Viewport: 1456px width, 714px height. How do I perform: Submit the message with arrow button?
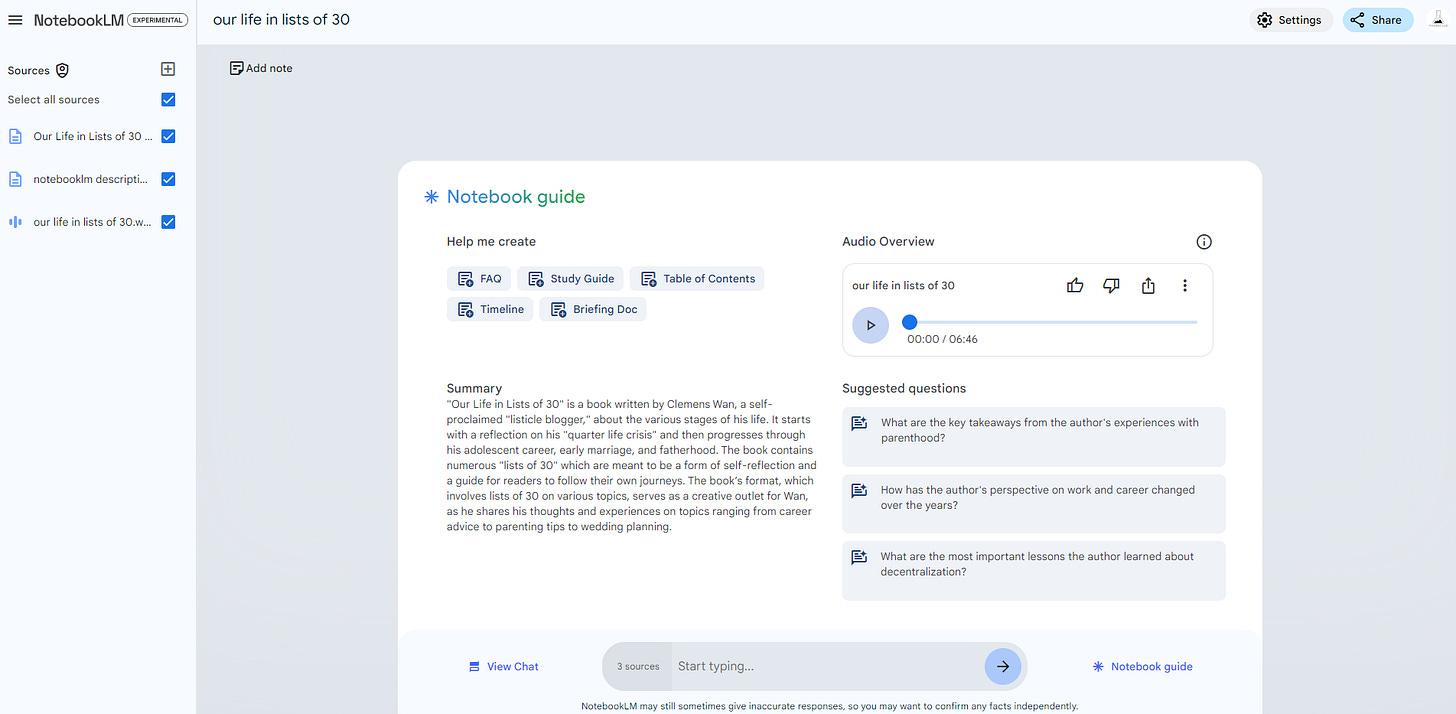click(x=1003, y=666)
